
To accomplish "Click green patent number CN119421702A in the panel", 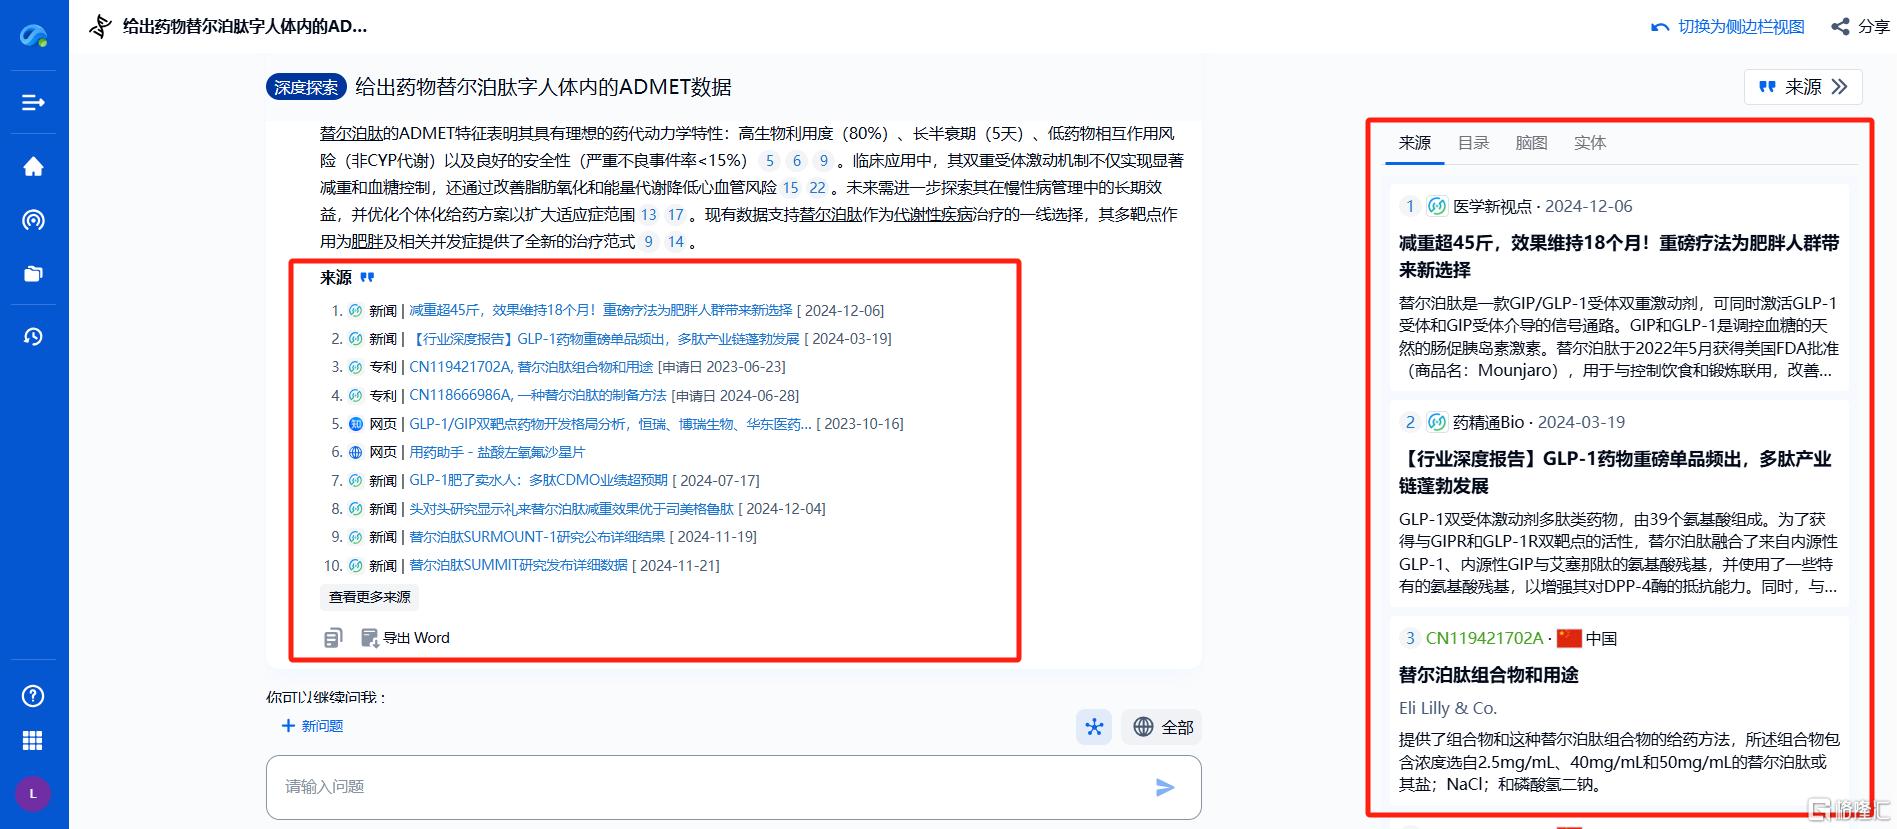I will [x=1484, y=638].
